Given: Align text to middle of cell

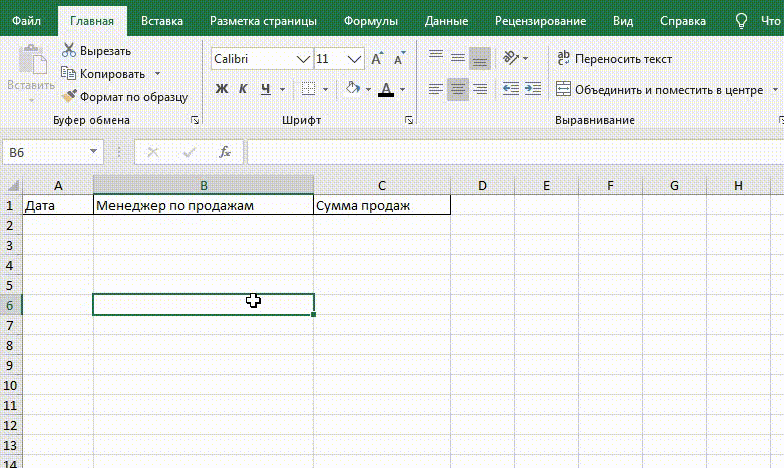Looking at the screenshot, I should (458, 58).
